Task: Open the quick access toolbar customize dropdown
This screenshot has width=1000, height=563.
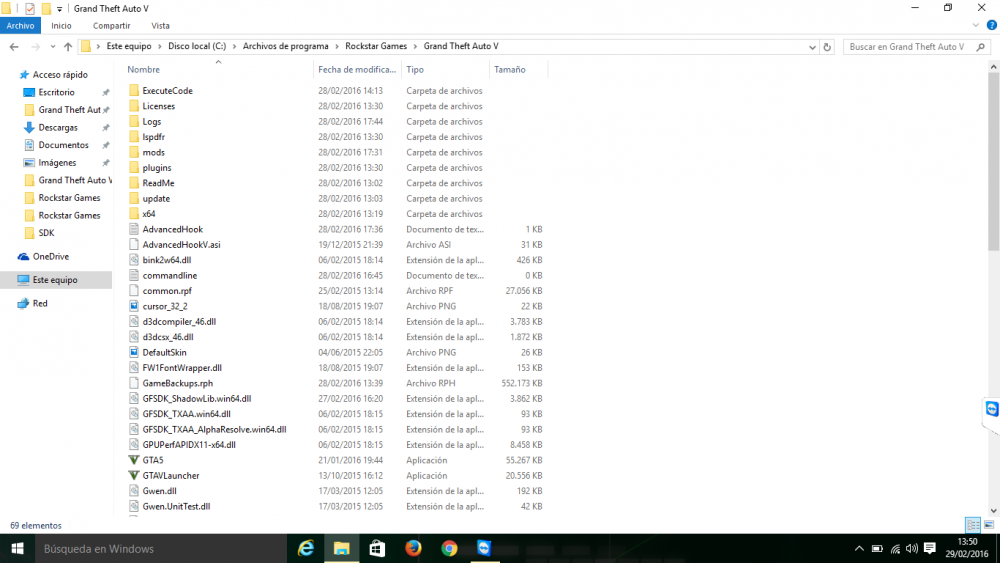Action: [x=59, y=9]
